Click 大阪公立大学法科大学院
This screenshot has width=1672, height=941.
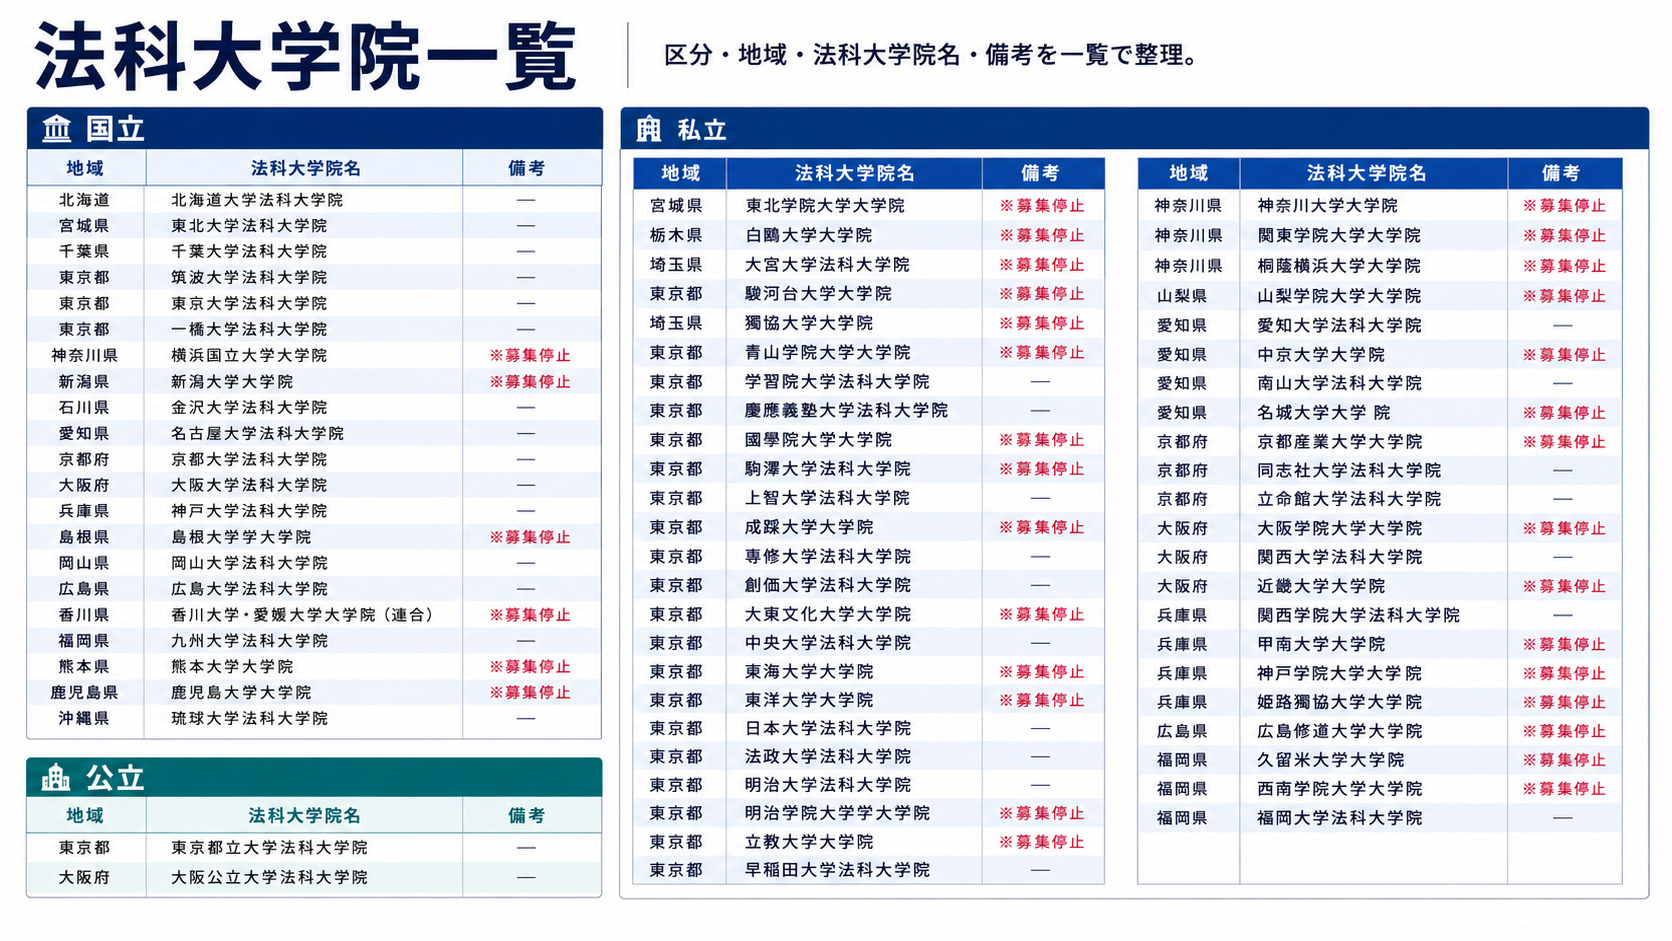coord(269,877)
